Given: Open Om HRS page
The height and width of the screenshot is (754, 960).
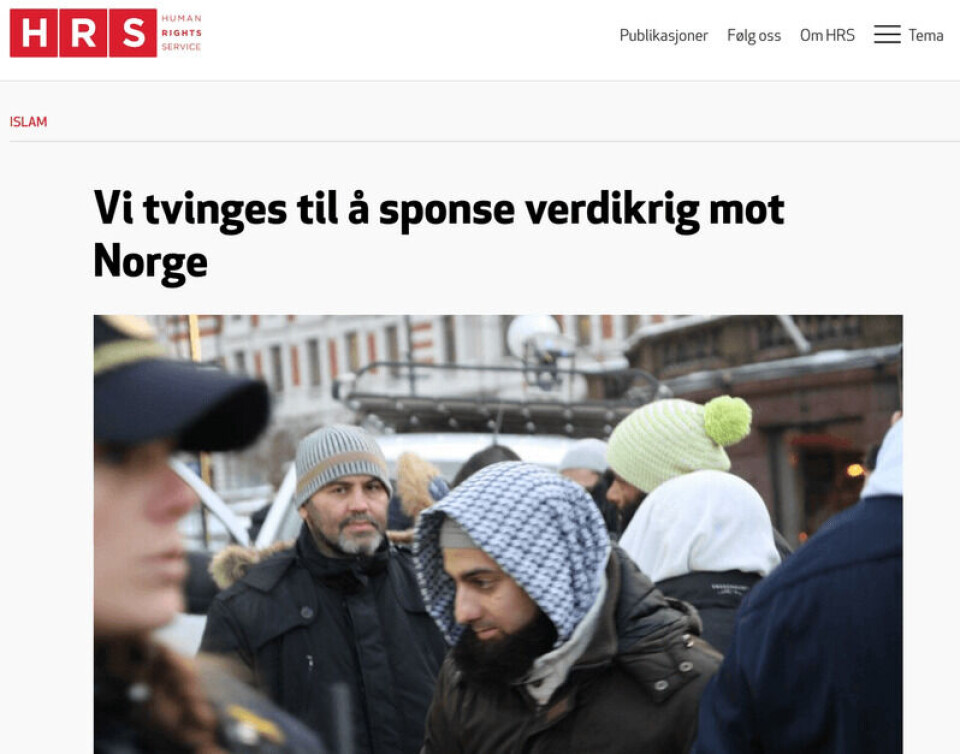Looking at the screenshot, I should [827, 35].
